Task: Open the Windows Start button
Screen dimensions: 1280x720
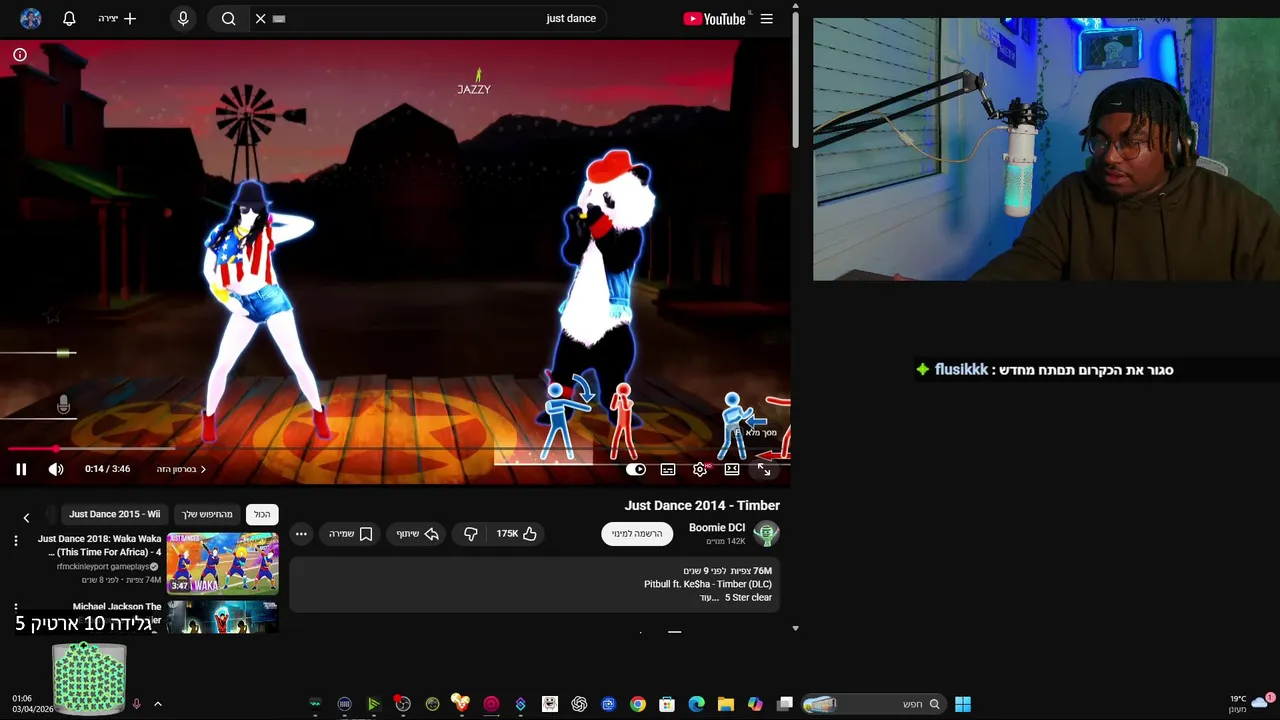Action: 962,704
